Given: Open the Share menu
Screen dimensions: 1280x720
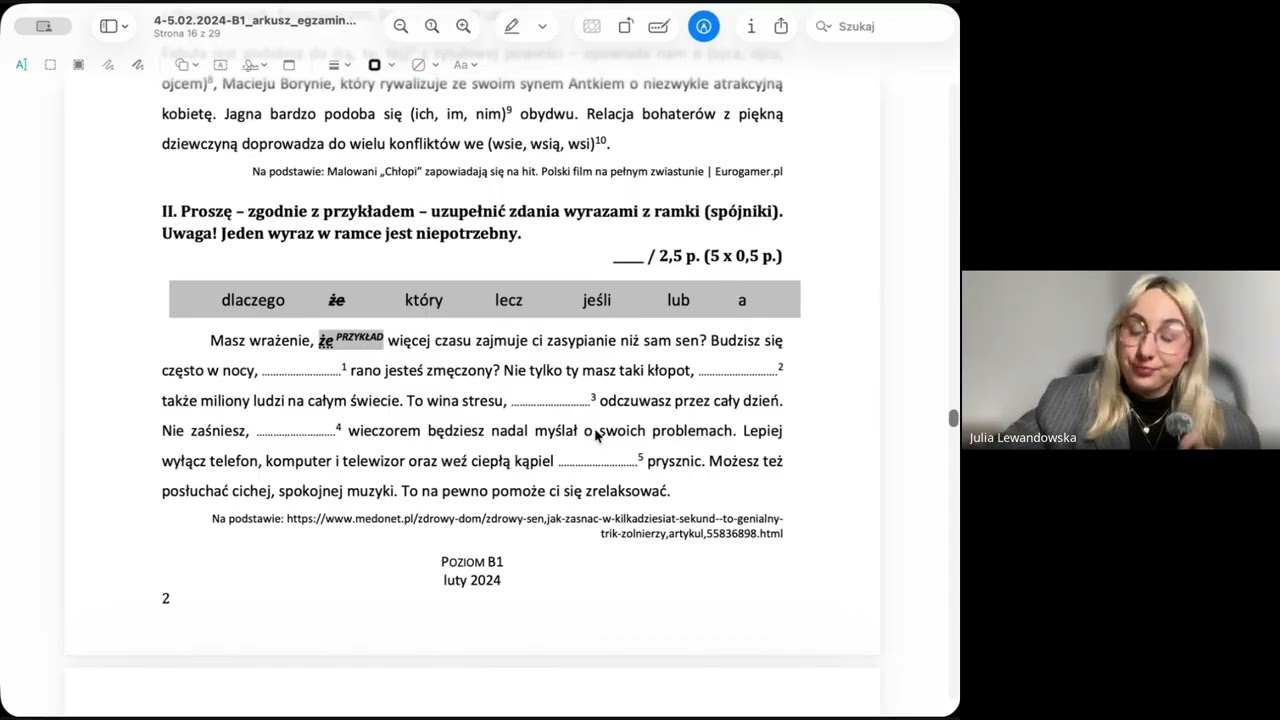Looking at the screenshot, I should tap(781, 27).
